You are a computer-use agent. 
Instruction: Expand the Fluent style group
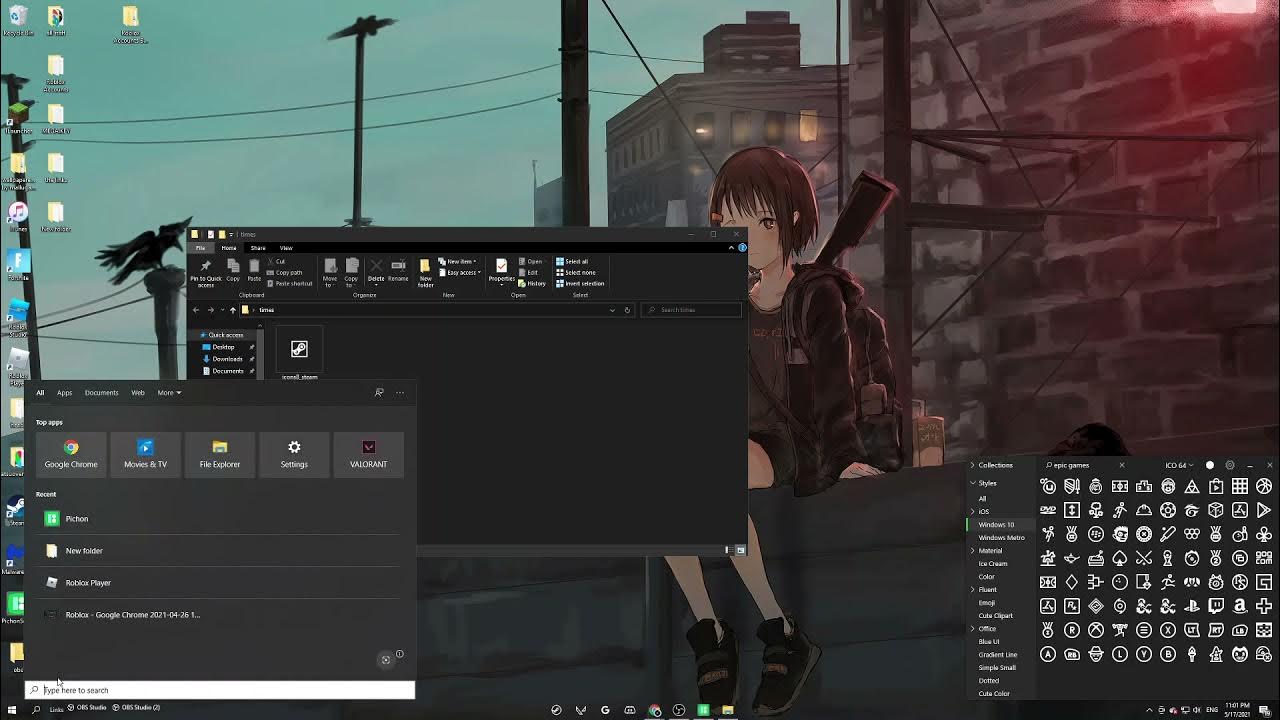(x=972, y=589)
